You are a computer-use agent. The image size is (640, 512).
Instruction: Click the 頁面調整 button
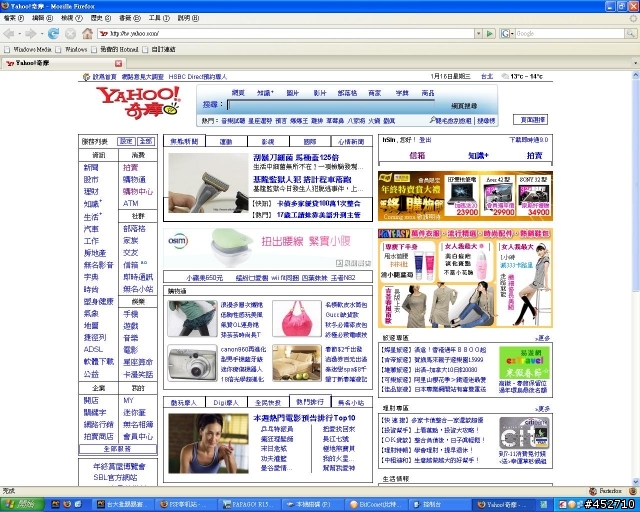(x=530, y=120)
